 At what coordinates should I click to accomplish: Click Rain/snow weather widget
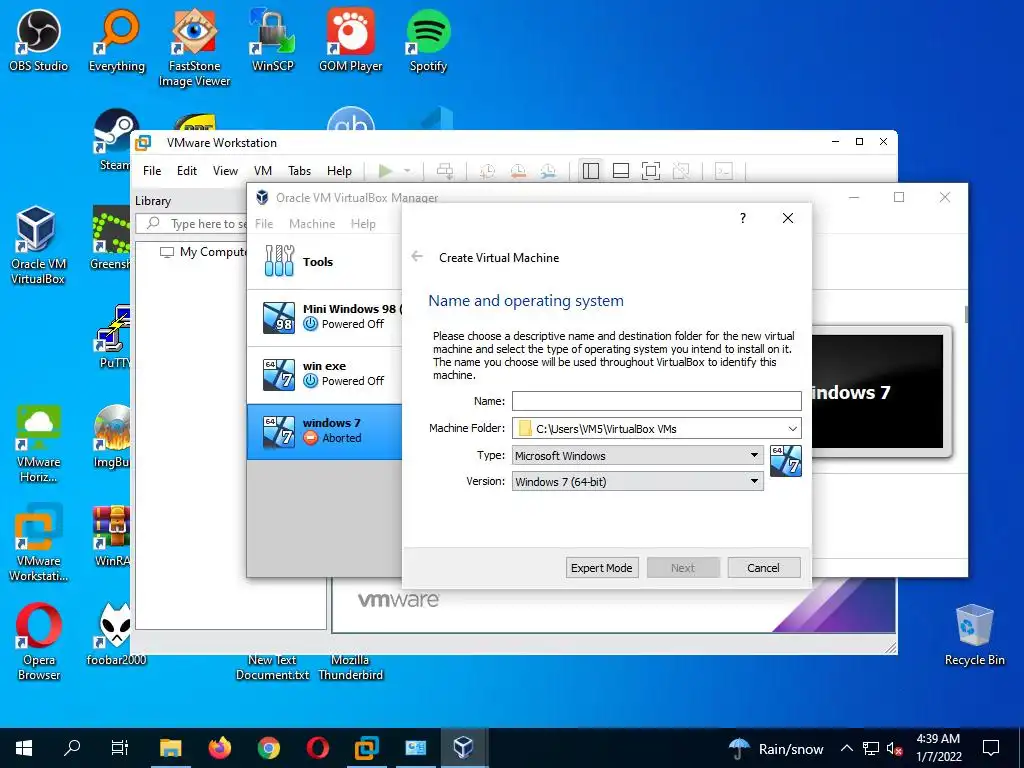tap(776, 748)
